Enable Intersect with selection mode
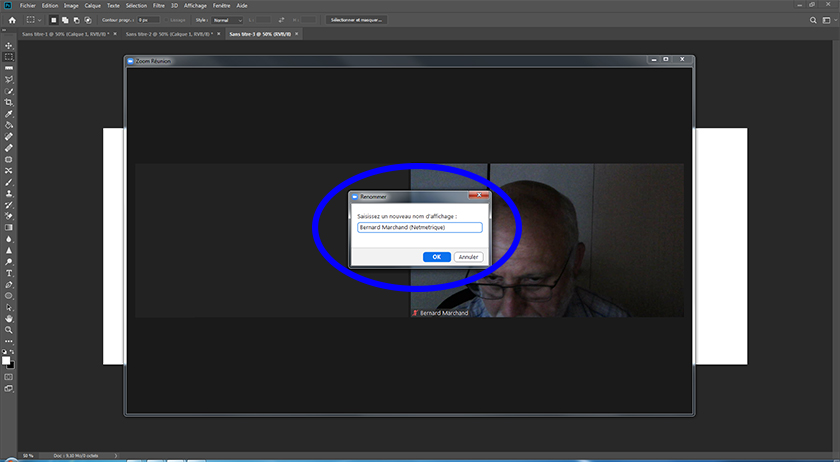 (x=88, y=20)
